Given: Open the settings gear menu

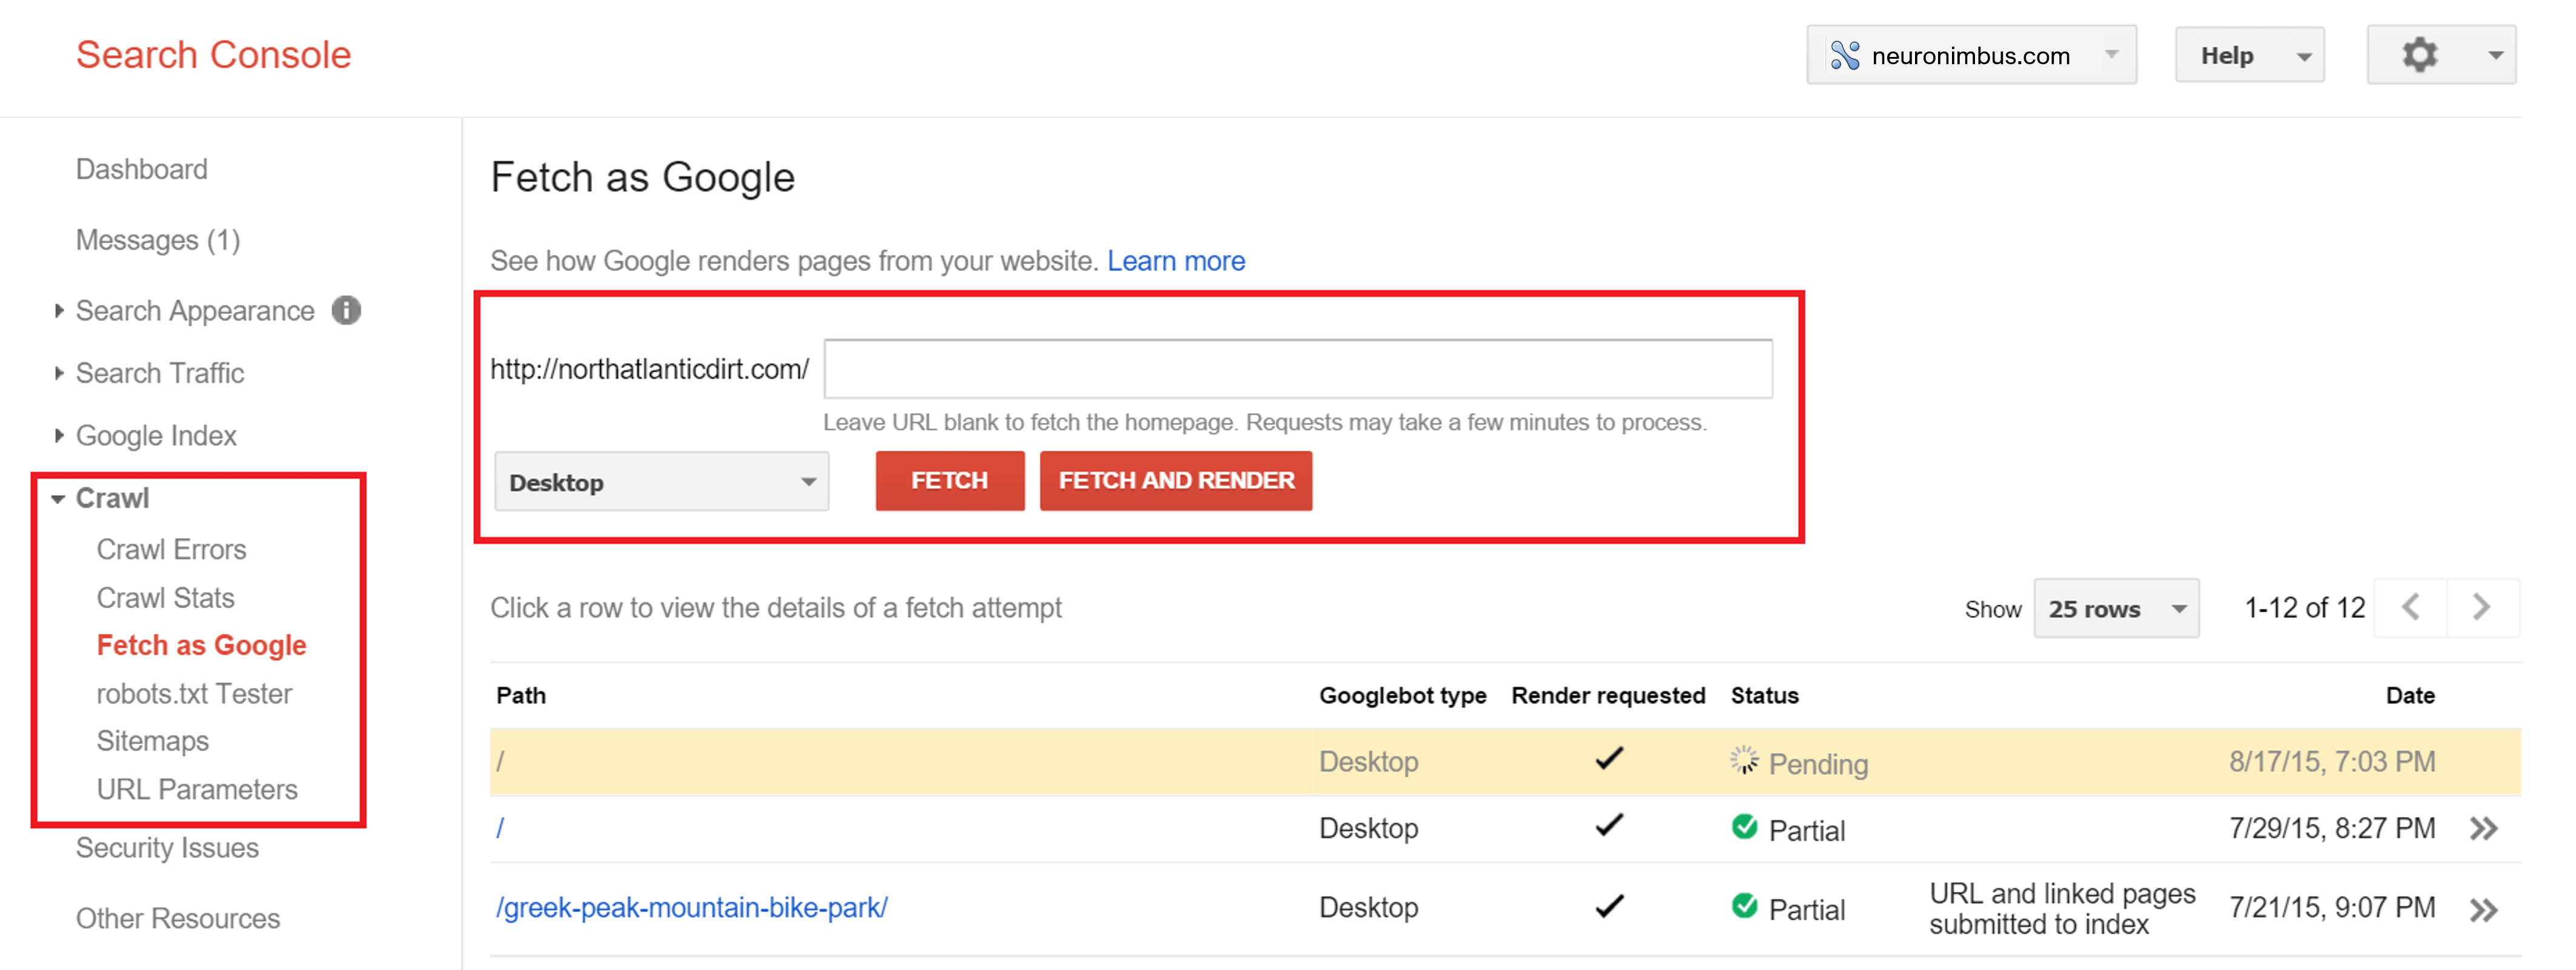Looking at the screenshot, I should (x=2419, y=54).
